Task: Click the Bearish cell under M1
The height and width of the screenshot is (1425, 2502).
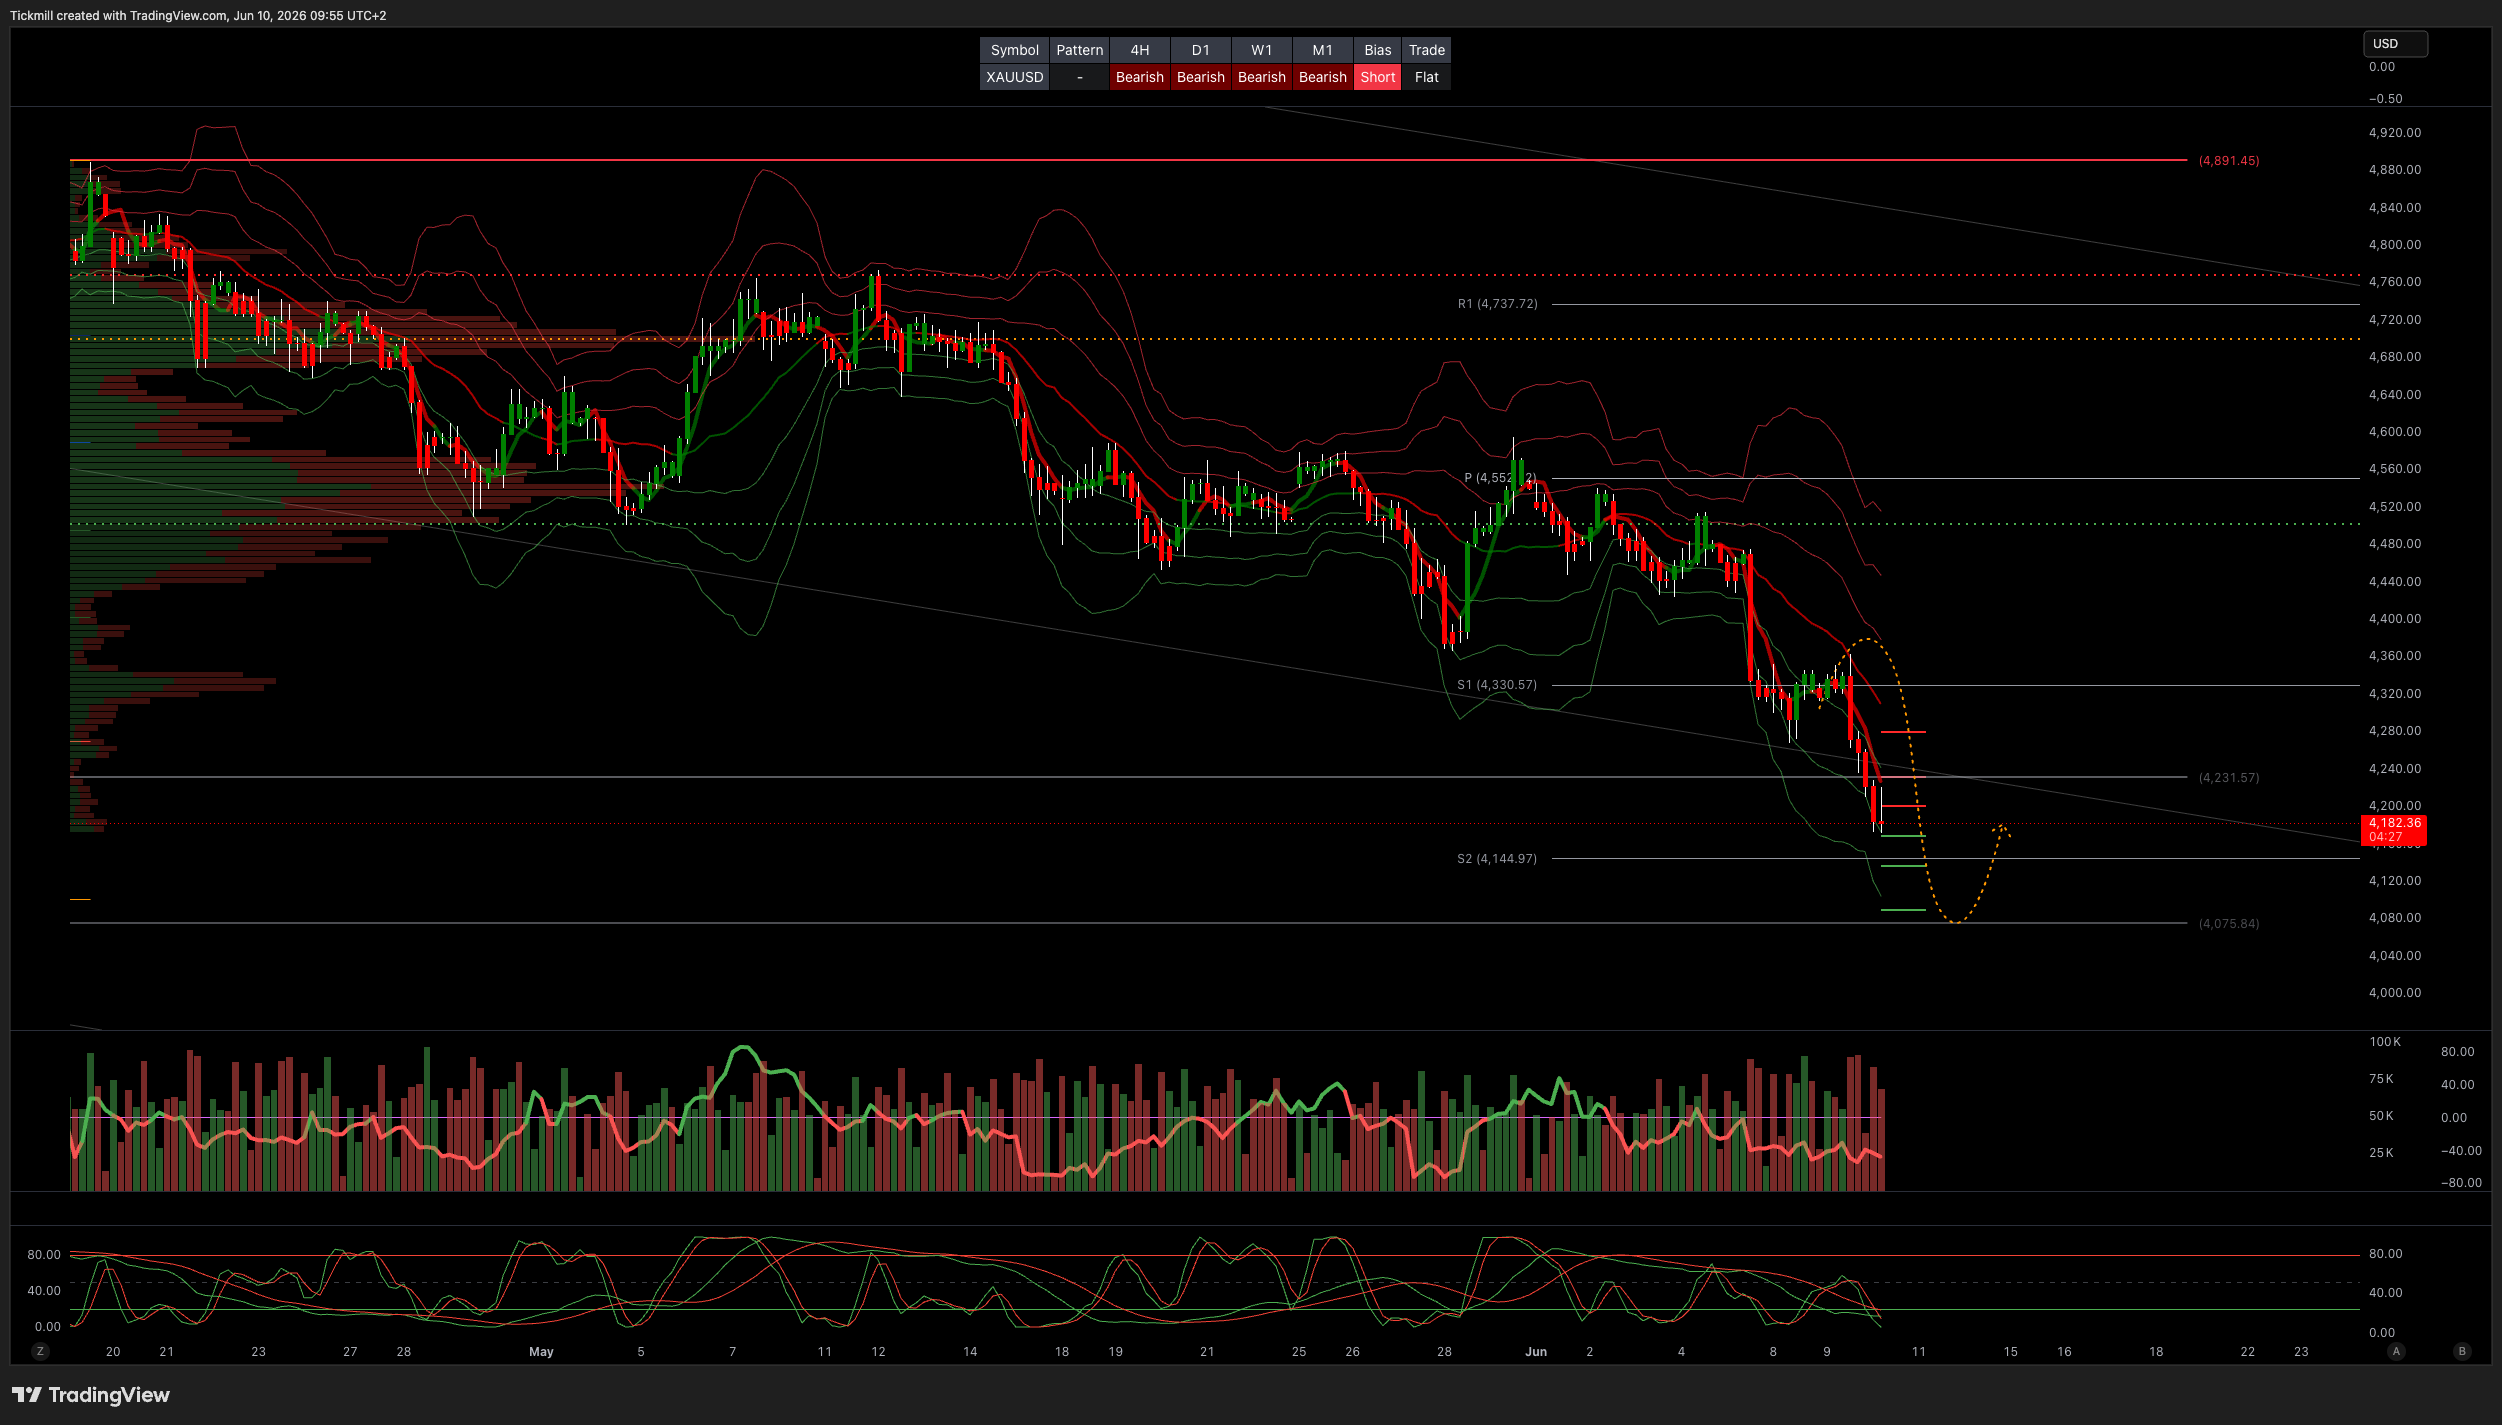Action: click(1322, 77)
